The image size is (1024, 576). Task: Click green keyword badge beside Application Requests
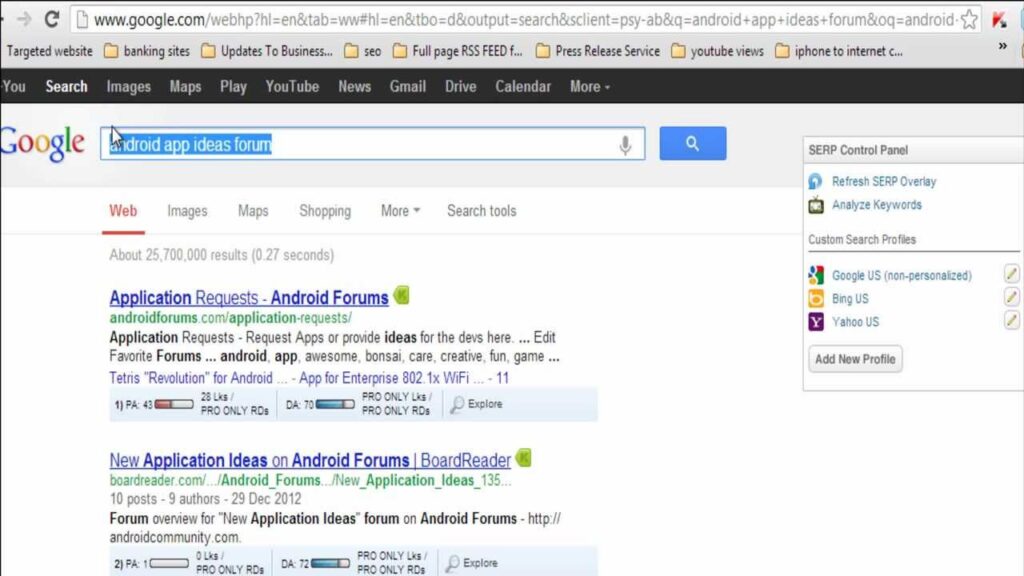click(401, 296)
